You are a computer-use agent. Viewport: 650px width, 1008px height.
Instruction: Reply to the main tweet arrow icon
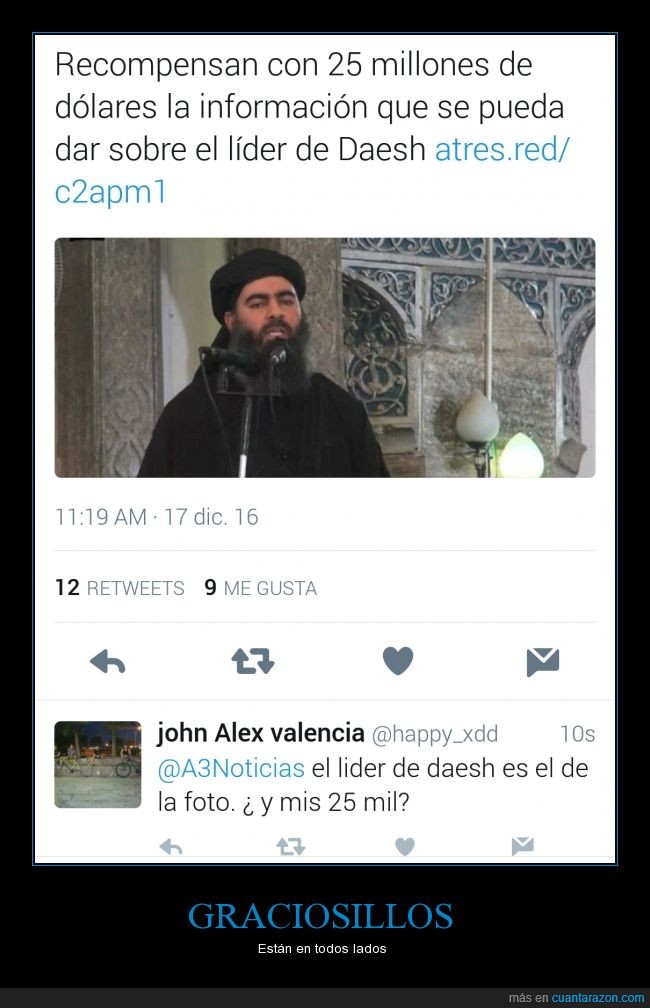(107, 661)
